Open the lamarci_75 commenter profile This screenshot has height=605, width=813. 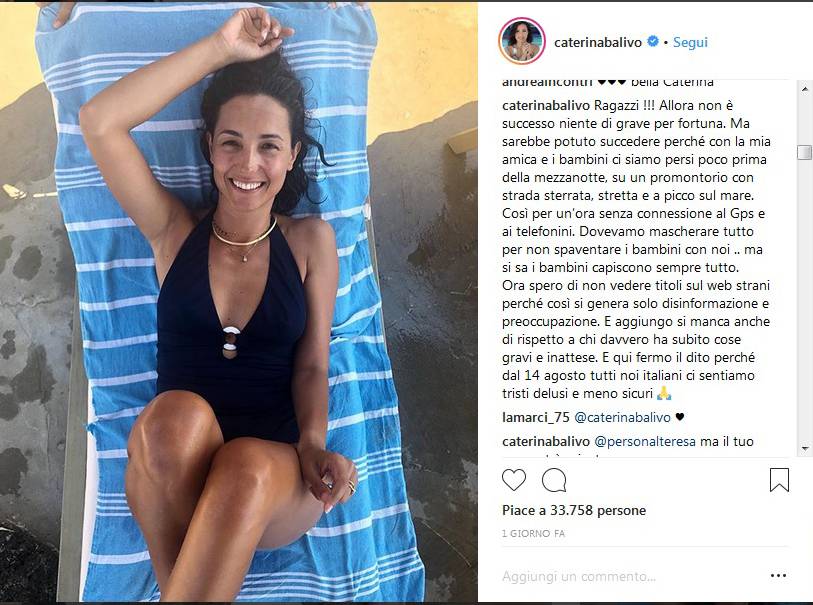coord(536,417)
